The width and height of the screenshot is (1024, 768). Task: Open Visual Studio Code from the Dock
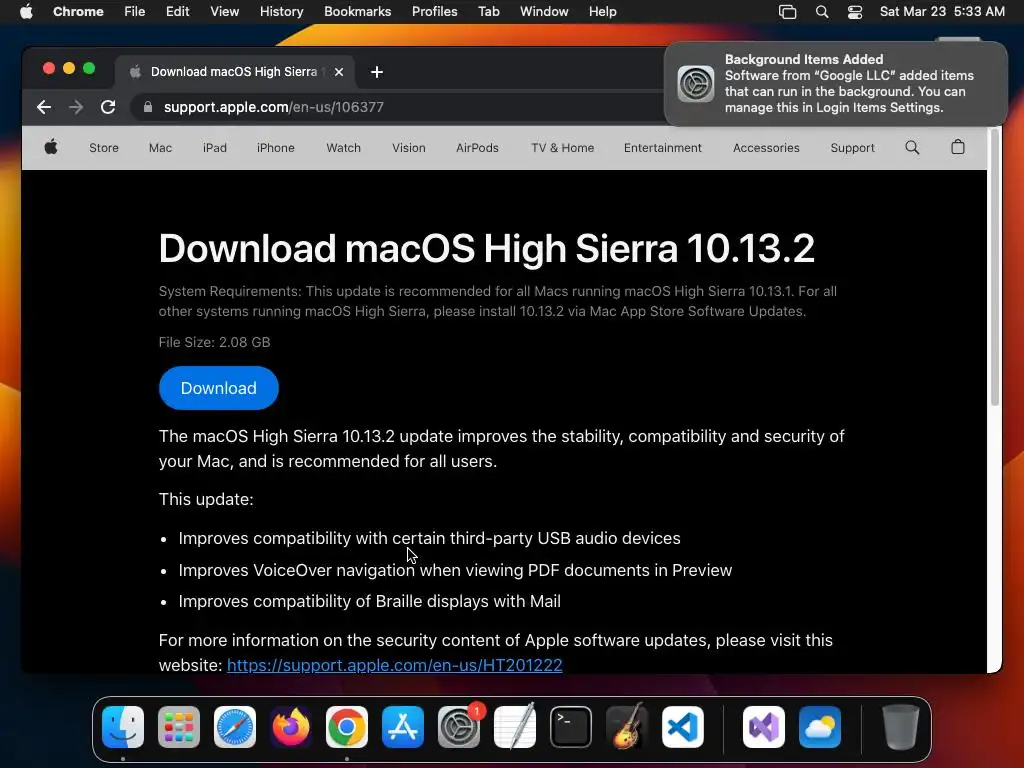click(683, 726)
